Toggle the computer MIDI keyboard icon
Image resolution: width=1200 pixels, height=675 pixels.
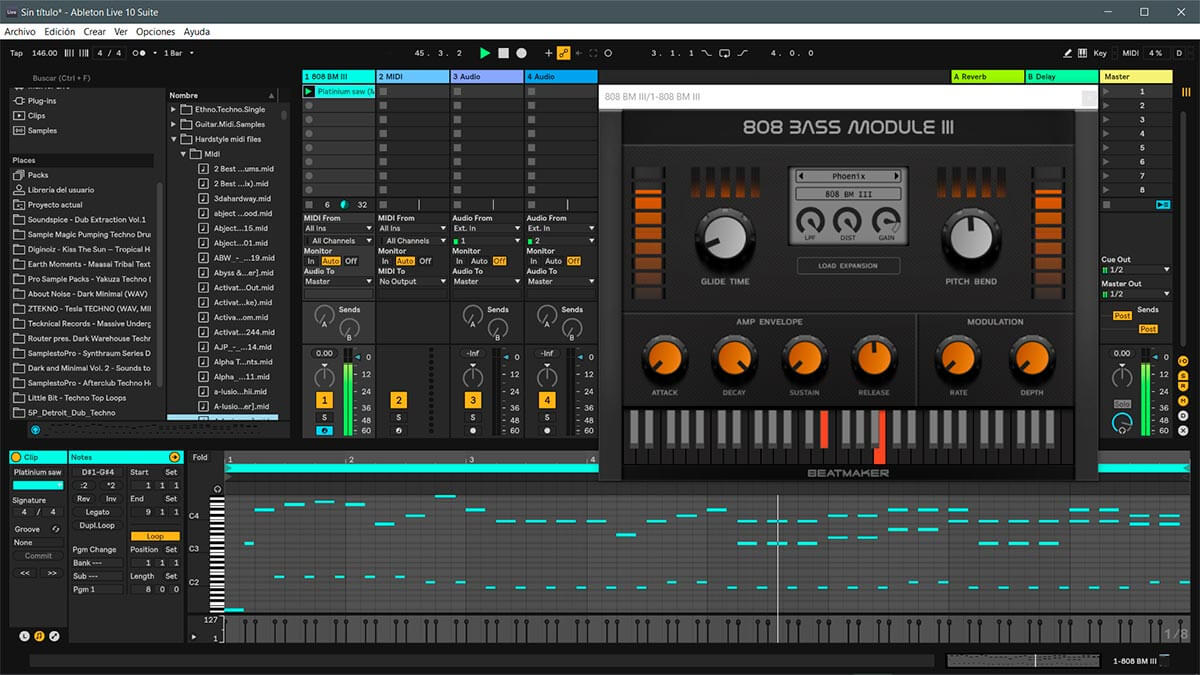pos(1082,53)
